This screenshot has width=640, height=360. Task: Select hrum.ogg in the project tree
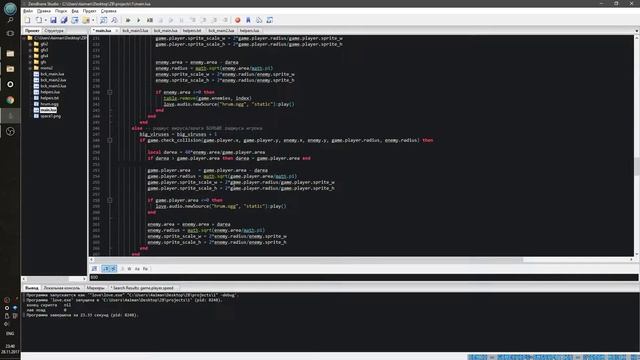[x=49, y=104]
